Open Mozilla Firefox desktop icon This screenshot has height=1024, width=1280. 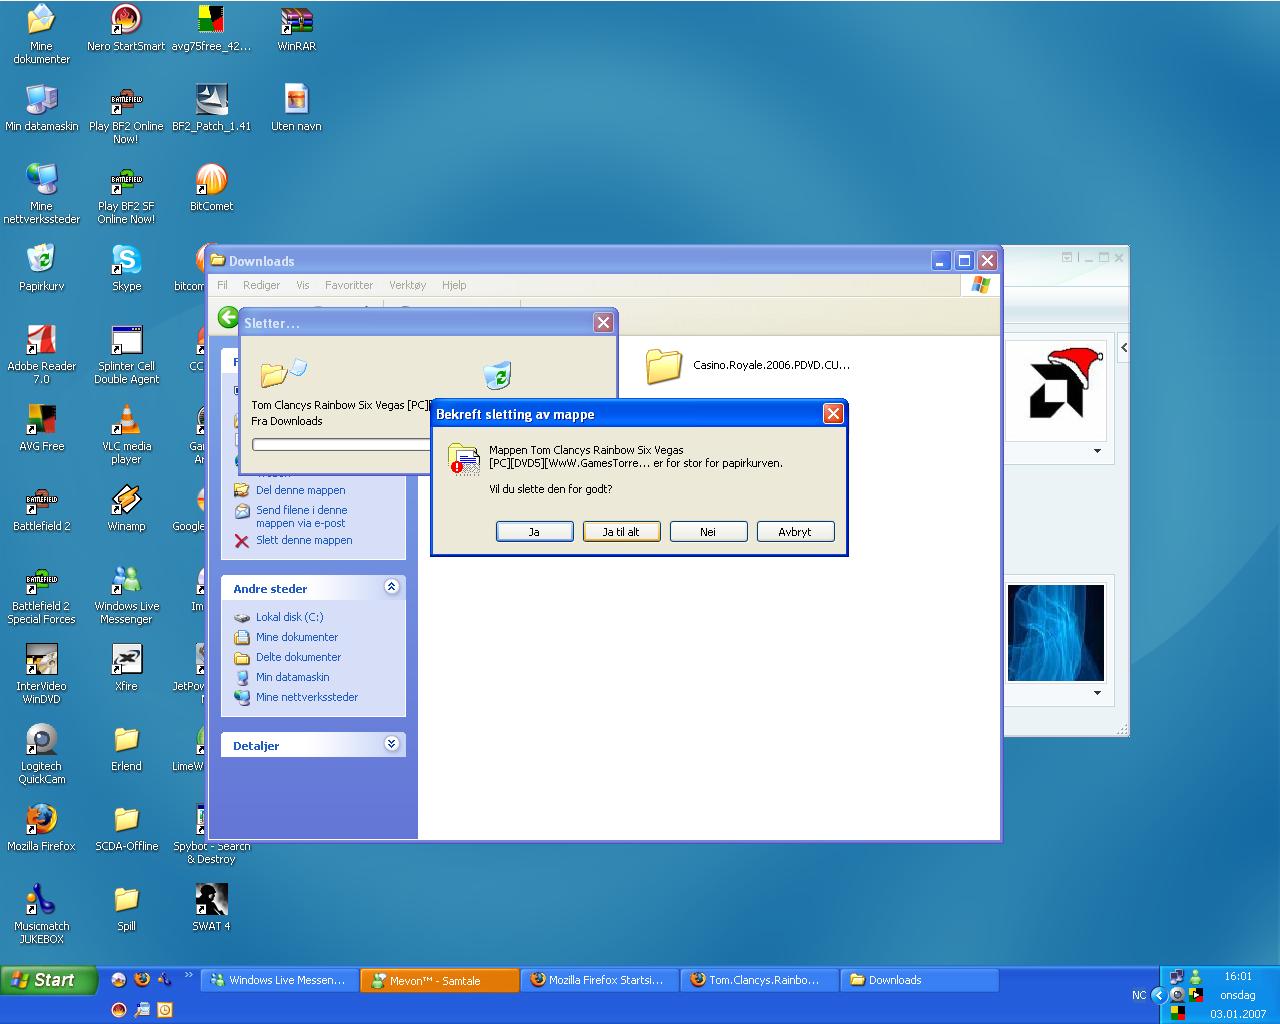pos(41,828)
